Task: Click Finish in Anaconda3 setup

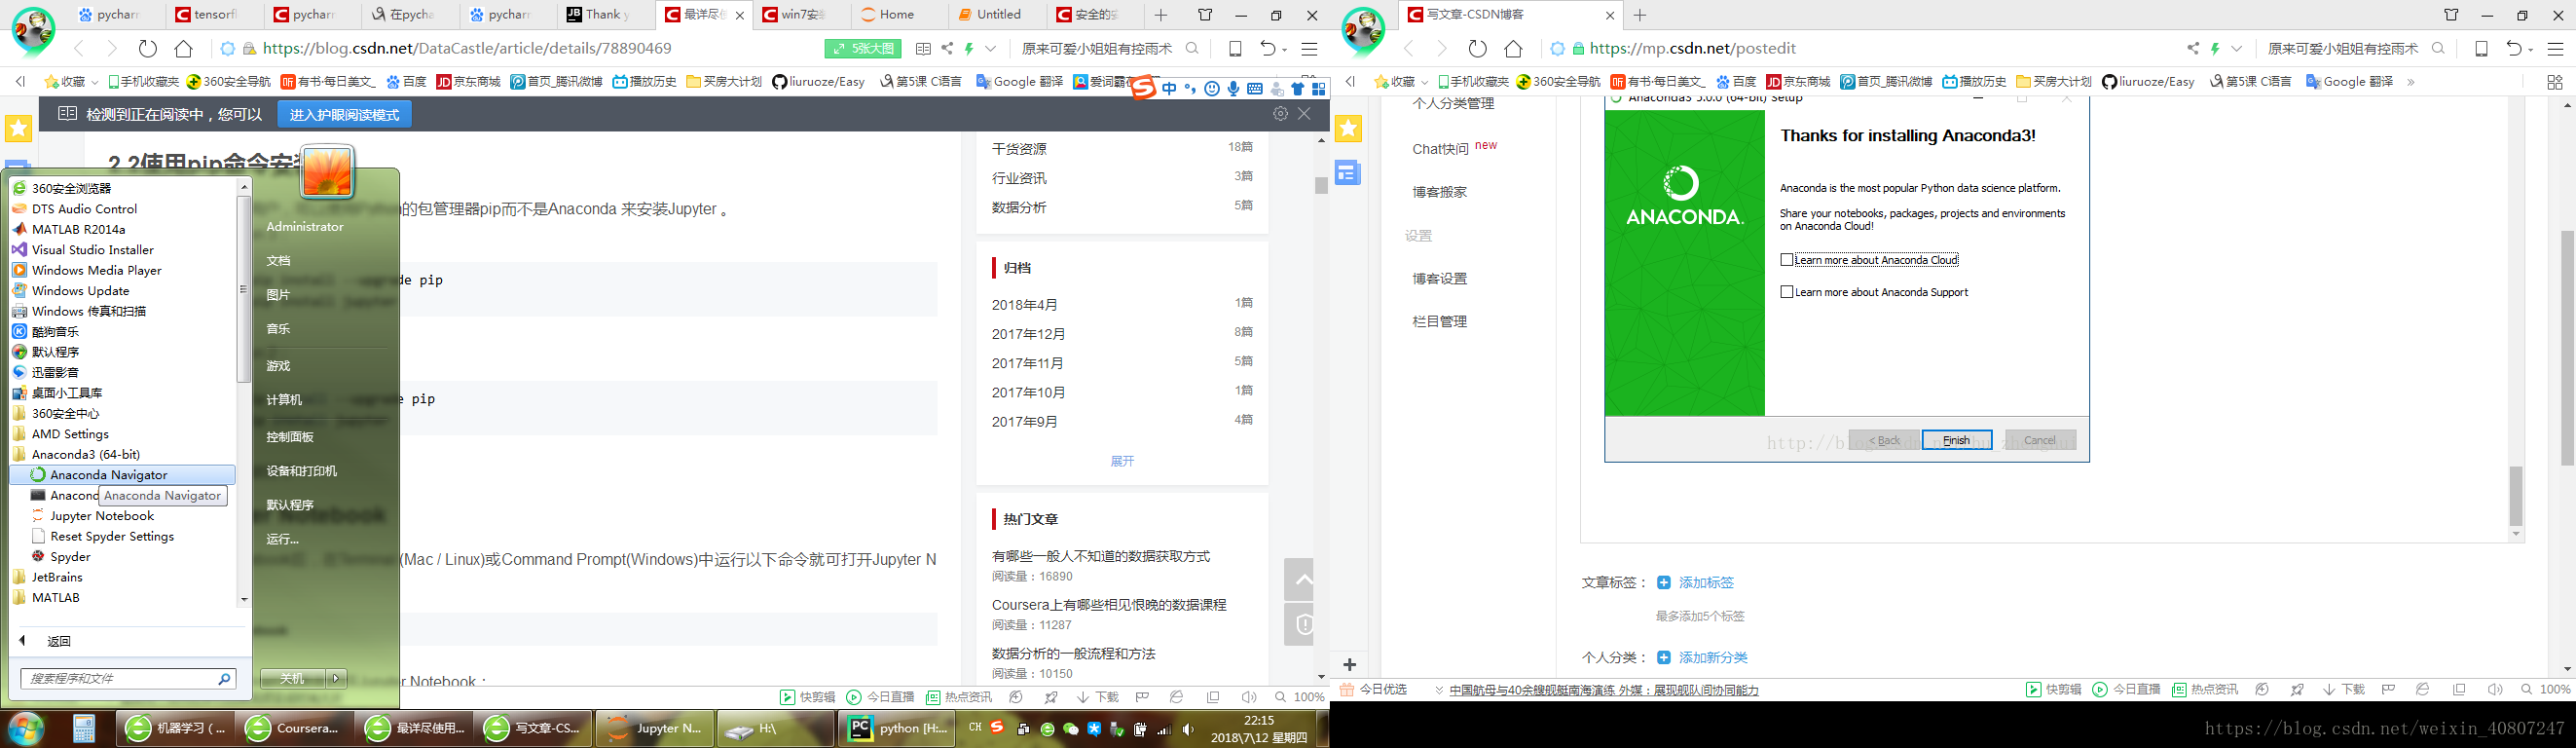Action: [x=1956, y=440]
